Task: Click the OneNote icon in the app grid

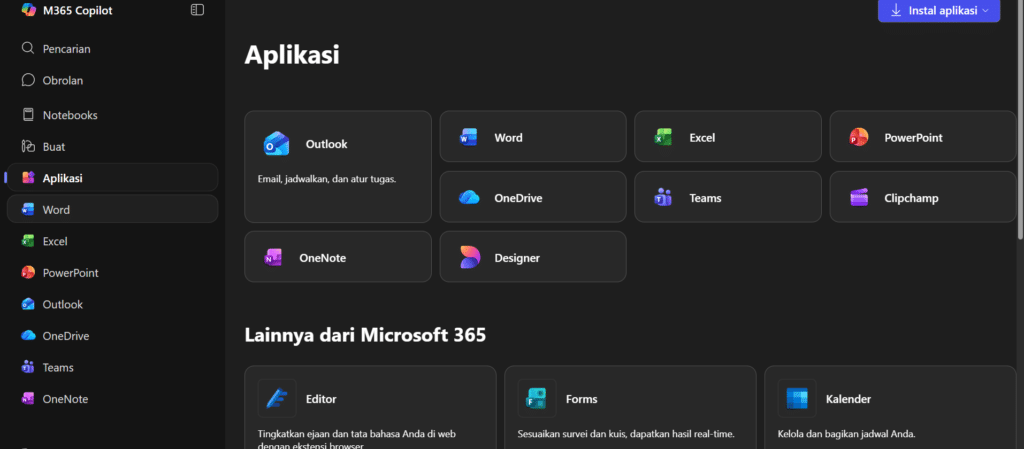Action: [x=273, y=257]
